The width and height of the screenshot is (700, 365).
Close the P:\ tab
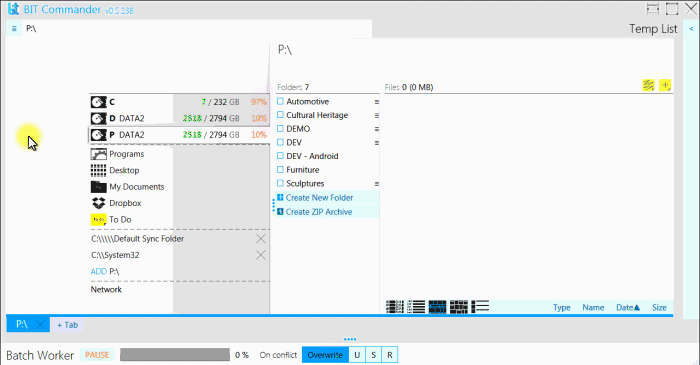41,324
